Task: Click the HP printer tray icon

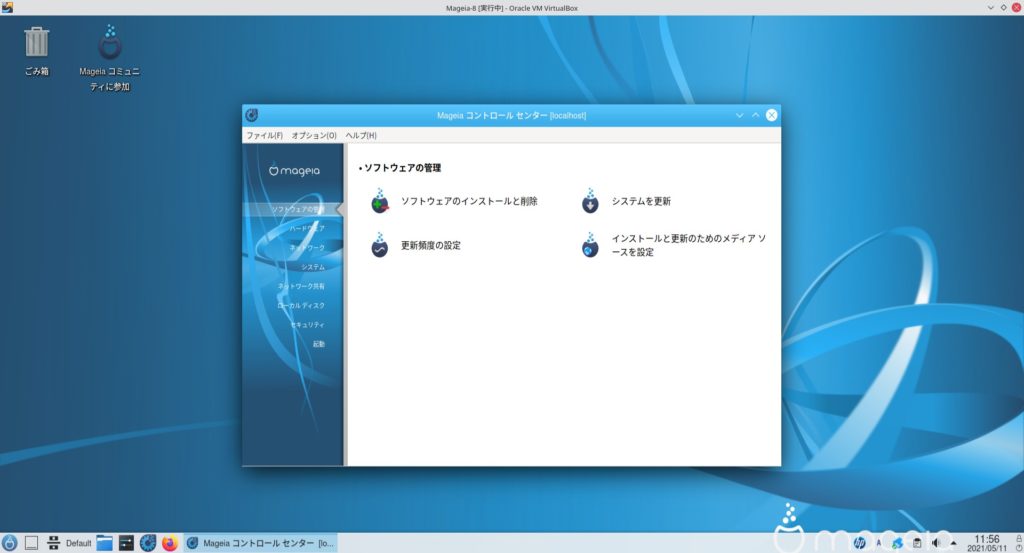Action: [860, 543]
